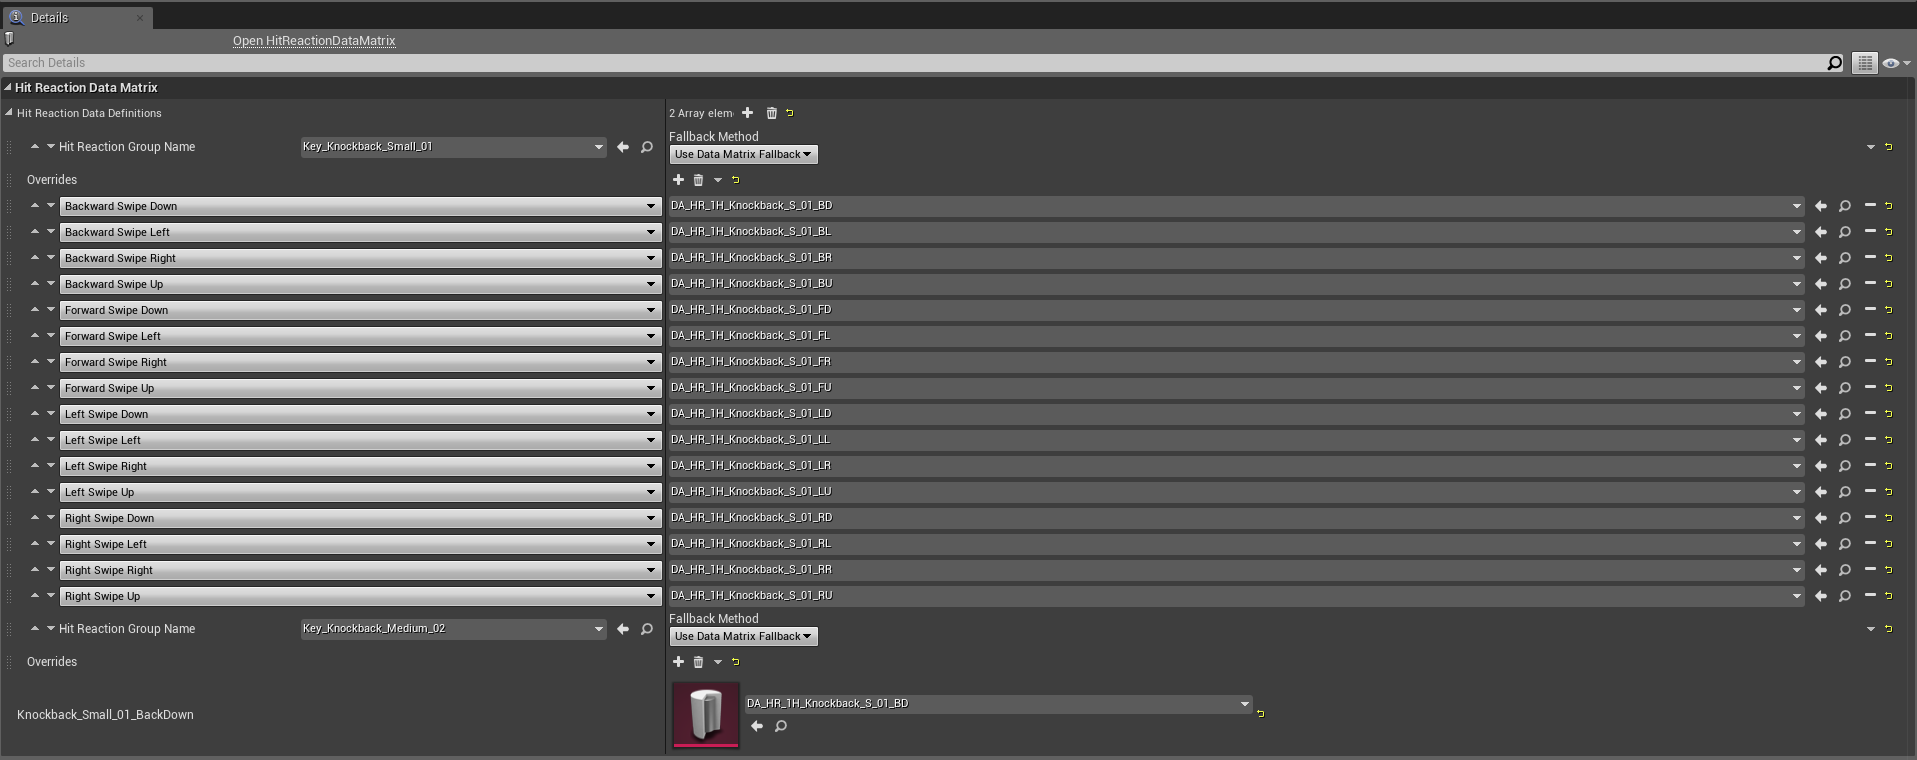Select the Details tab
This screenshot has width=1917, height=760.
point(49,17)
